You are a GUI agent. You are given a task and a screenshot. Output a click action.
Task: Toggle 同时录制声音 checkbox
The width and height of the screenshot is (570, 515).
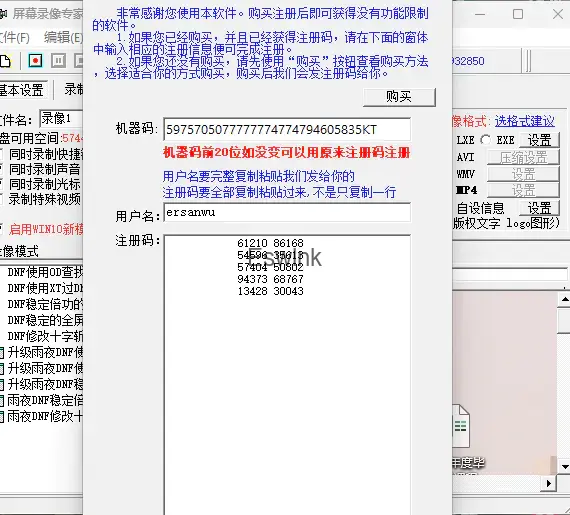(1, 169)
